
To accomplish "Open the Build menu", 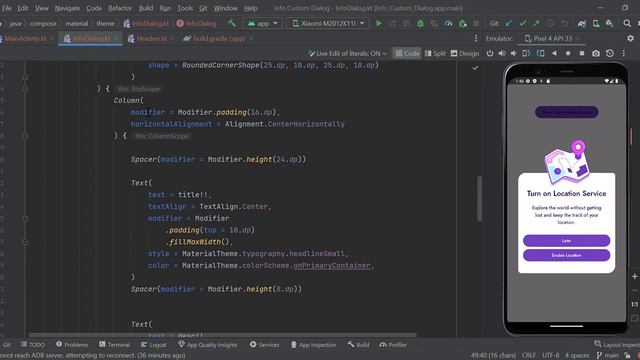I will click(146, 8).
